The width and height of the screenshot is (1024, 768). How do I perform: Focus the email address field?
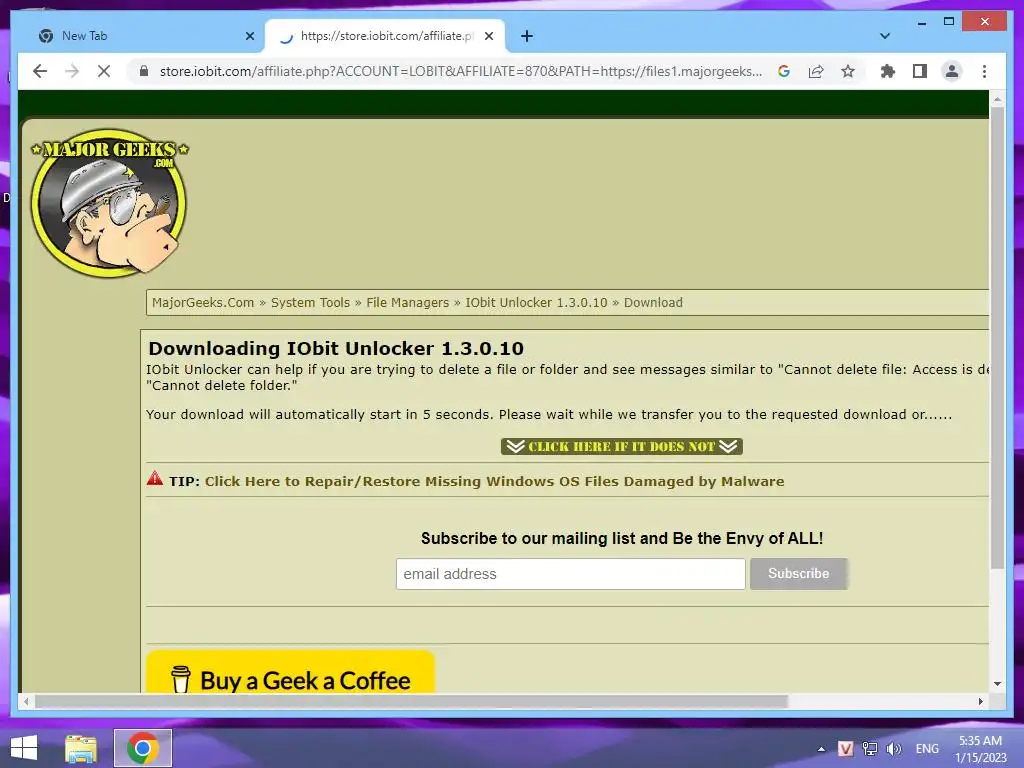(570, 574)
